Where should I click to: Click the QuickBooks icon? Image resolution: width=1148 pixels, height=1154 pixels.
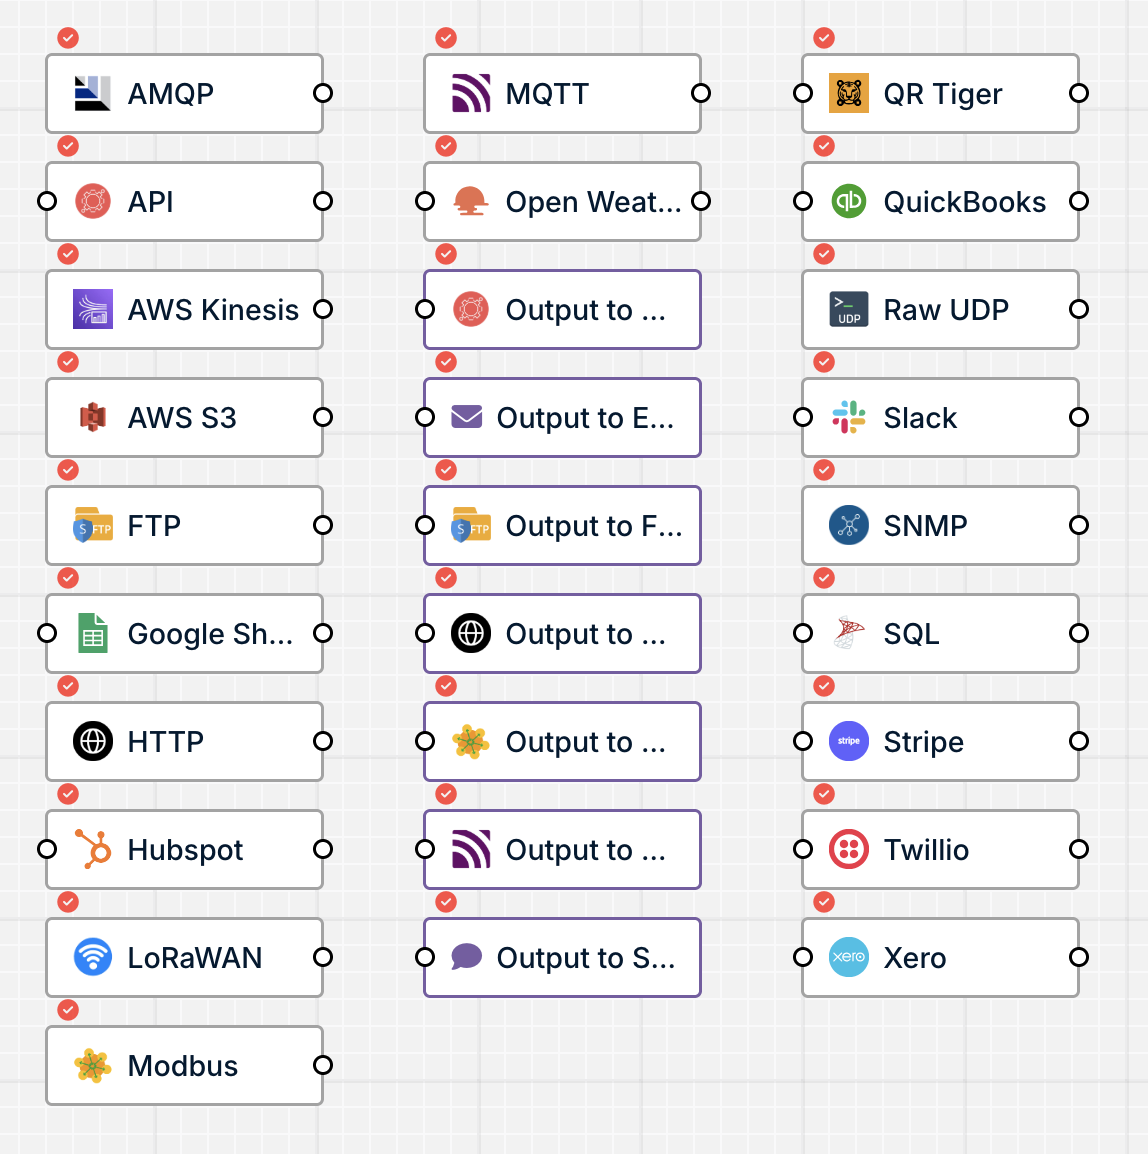(x=848, y=201)
